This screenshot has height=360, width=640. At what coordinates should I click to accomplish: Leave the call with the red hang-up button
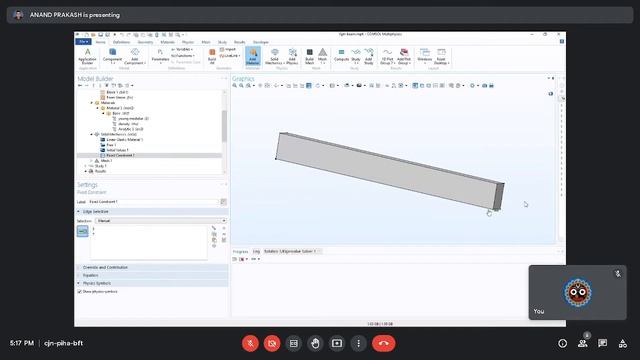tap(383, 343)
